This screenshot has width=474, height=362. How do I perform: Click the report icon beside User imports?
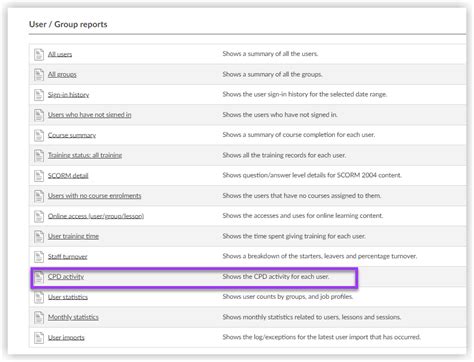[39, 338]
